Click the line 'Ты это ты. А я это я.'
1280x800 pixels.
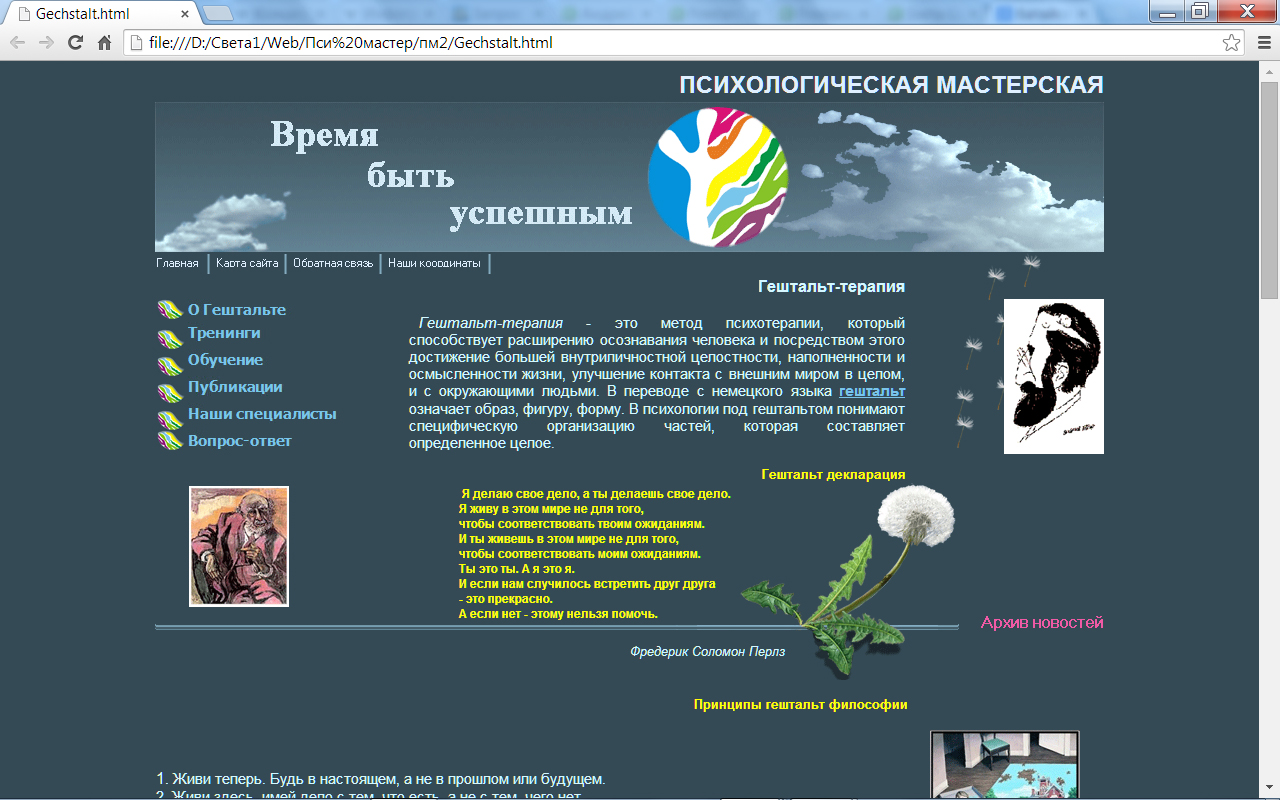pos(517,569)
